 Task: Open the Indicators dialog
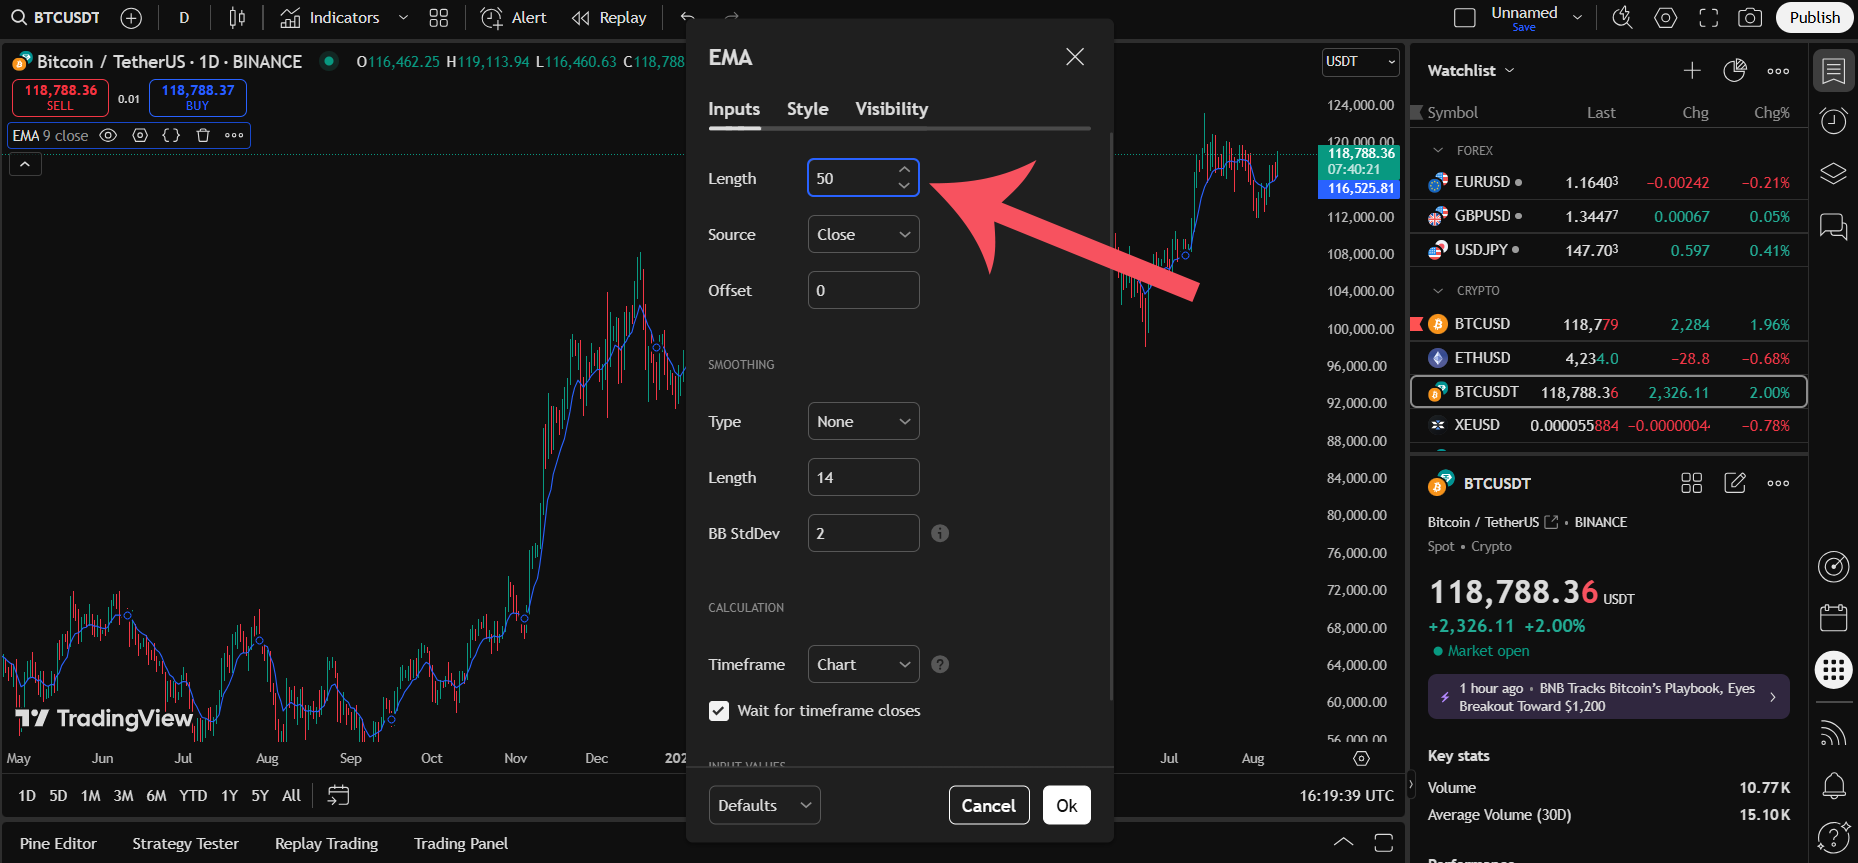(330, 18)
